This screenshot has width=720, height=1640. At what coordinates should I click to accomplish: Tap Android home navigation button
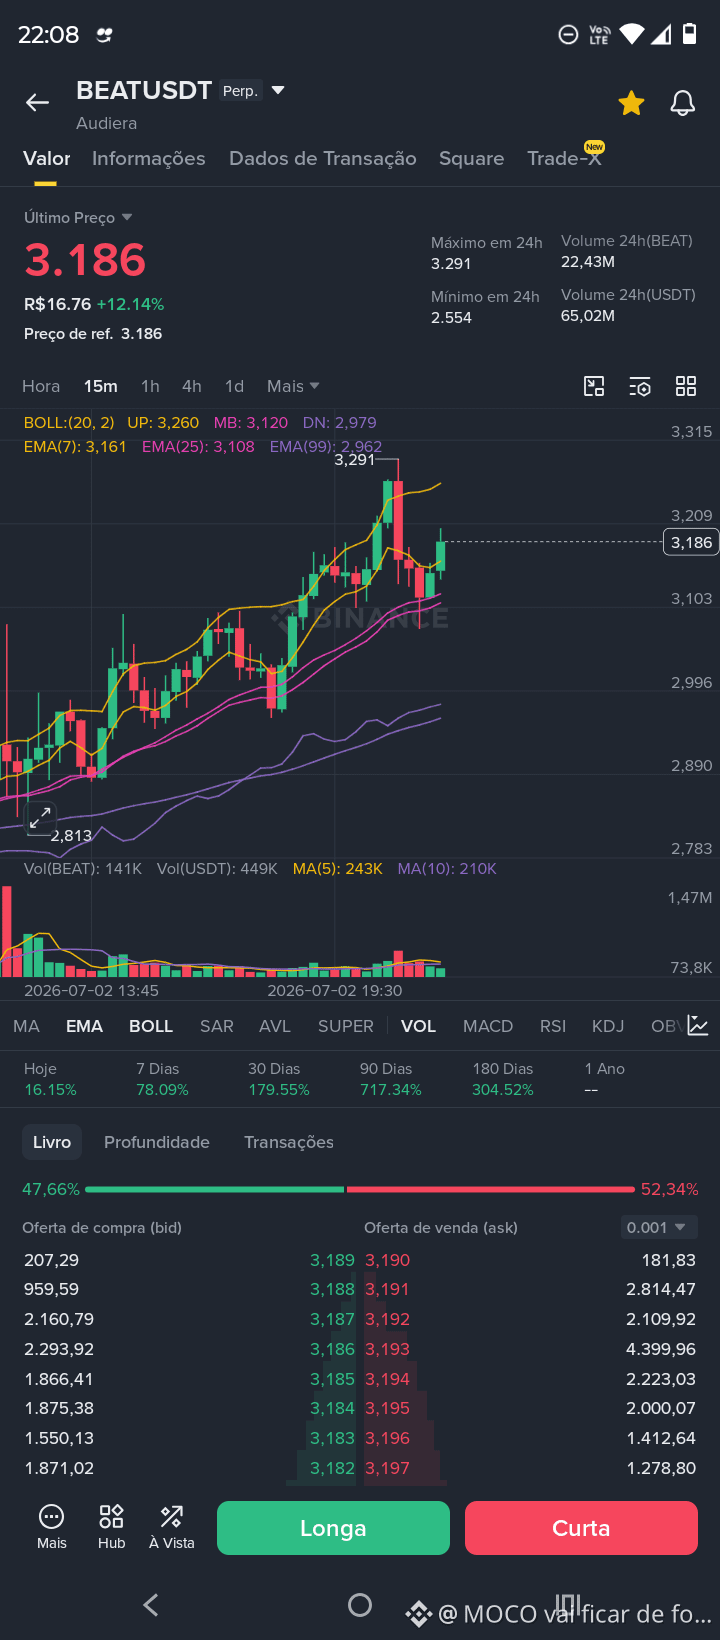tap(360, 1605)
